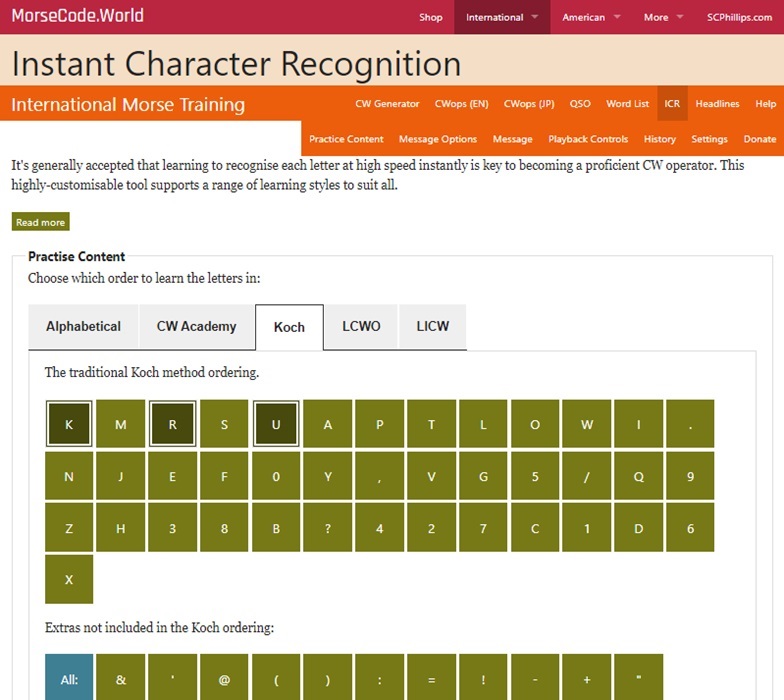Select the N letter tile
The width and height of the screenshot is (784, 700).
coord(69,476)
